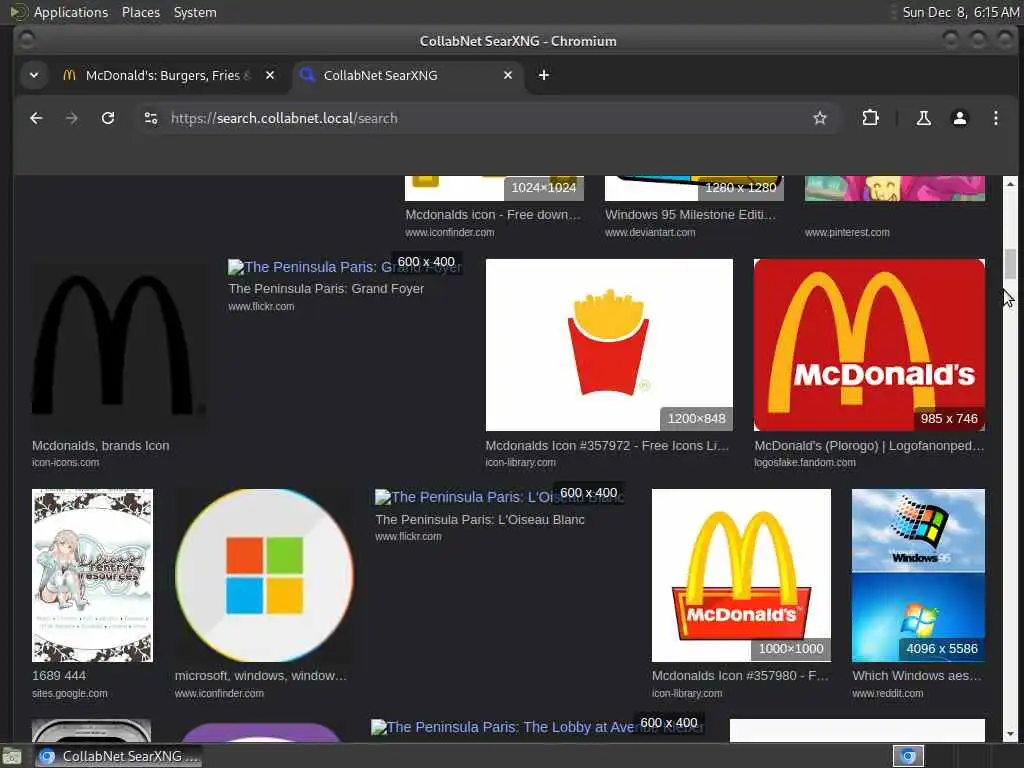Open the Applications menu

pos(71,12)
